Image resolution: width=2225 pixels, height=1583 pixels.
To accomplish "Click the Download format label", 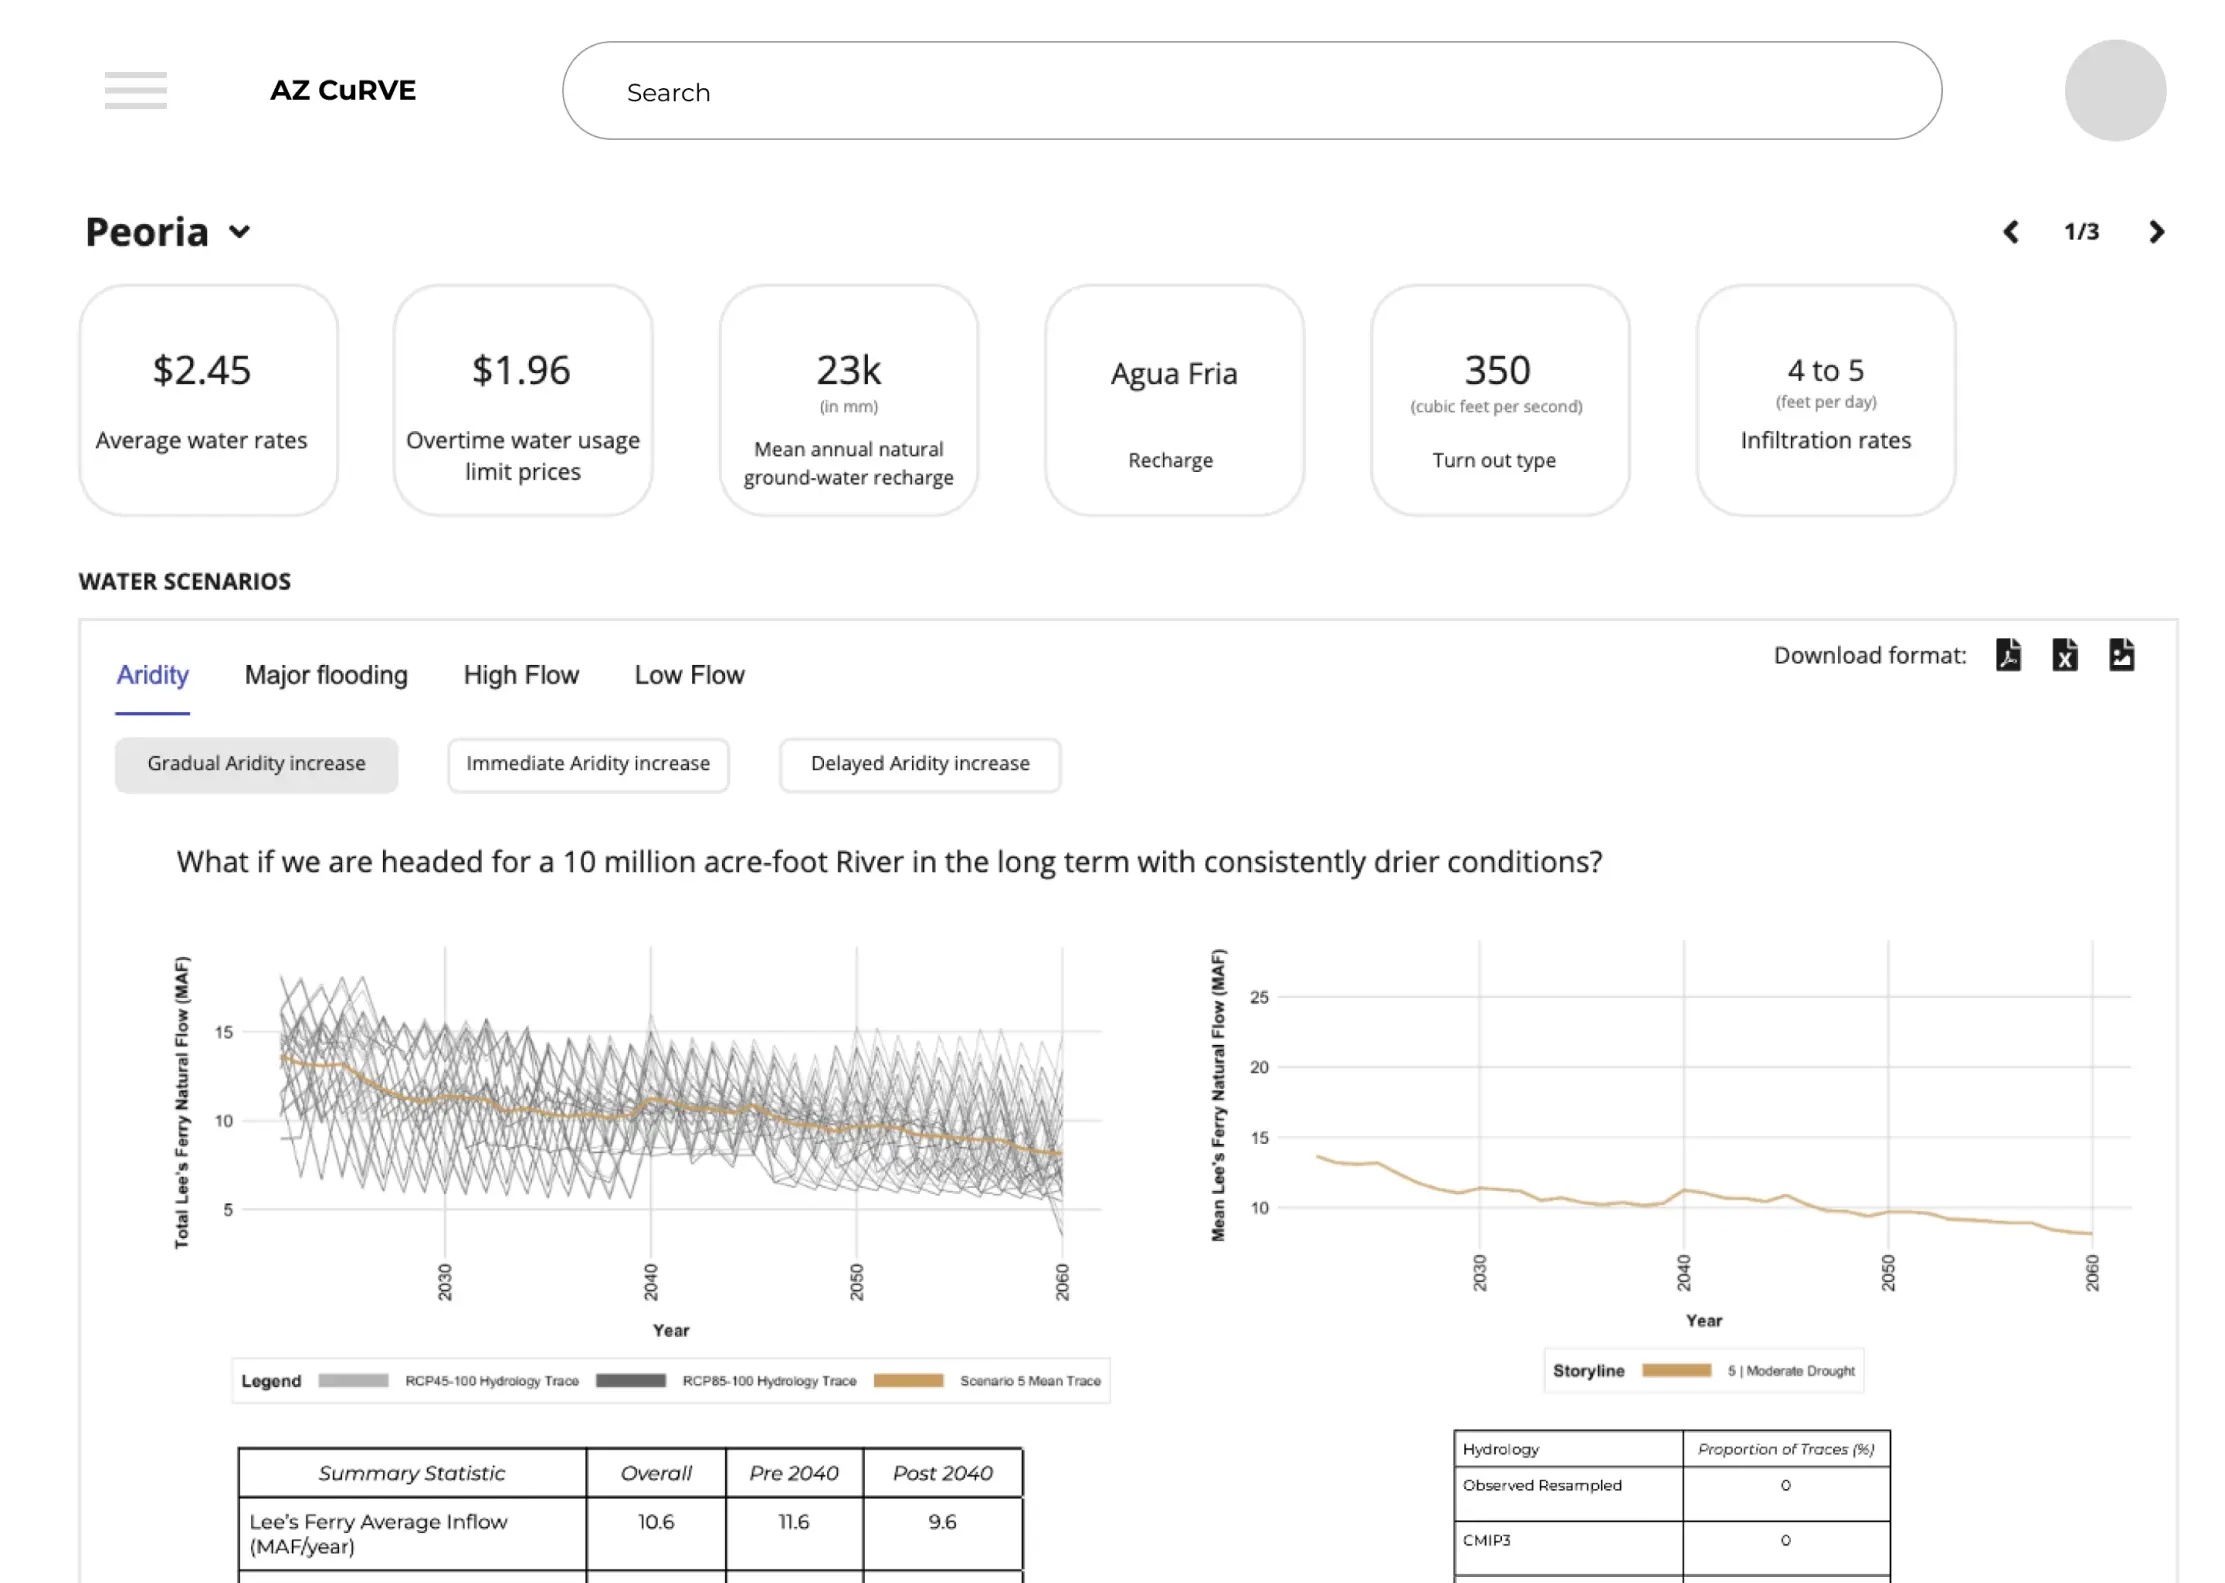I will (1870, 656).
